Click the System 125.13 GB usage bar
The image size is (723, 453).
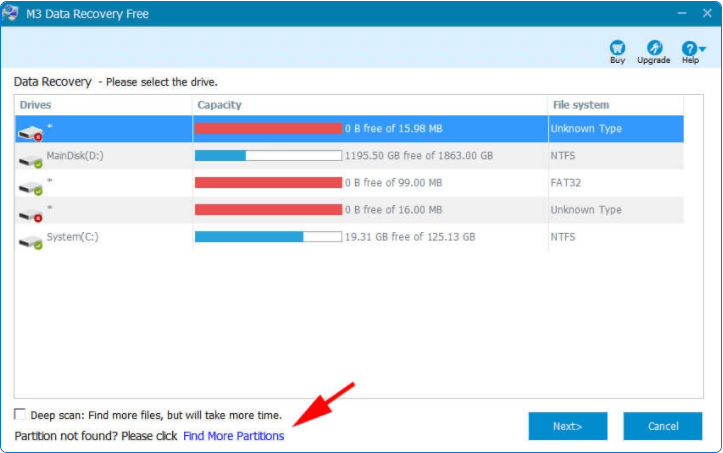[x=268, y=237]
